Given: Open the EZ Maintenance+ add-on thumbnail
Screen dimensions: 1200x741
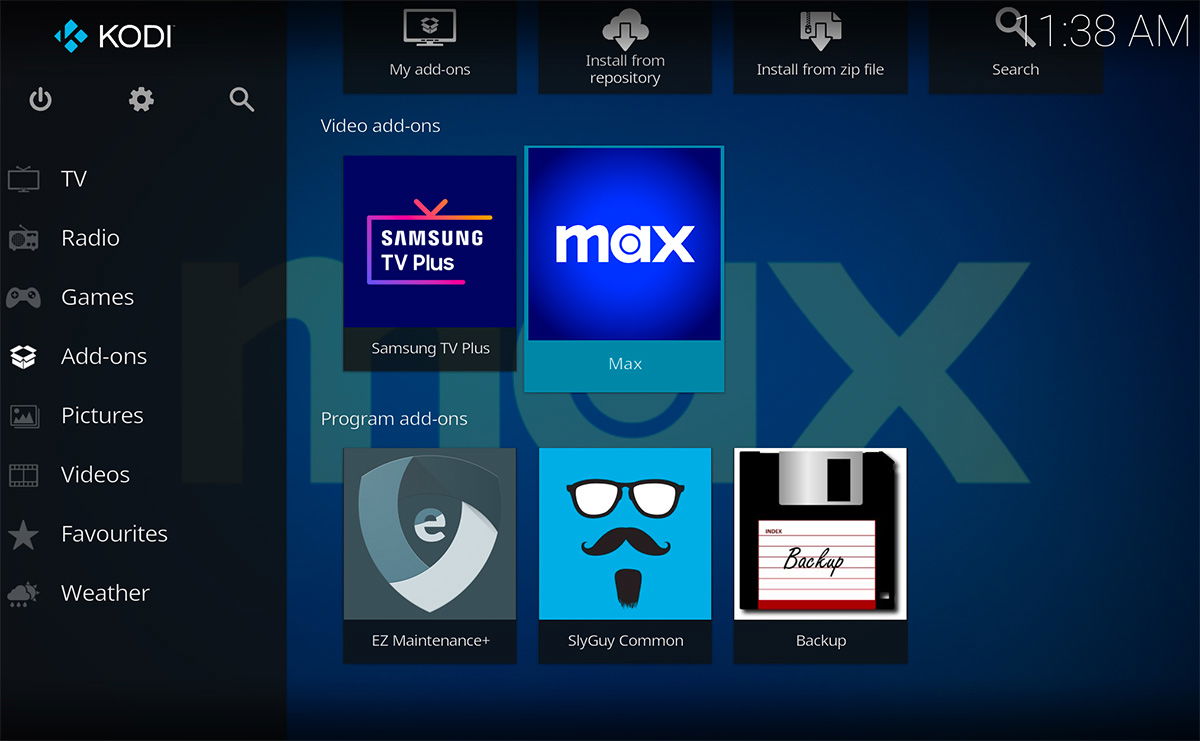Looking at the screenshot, I should [x=430, y=534].
